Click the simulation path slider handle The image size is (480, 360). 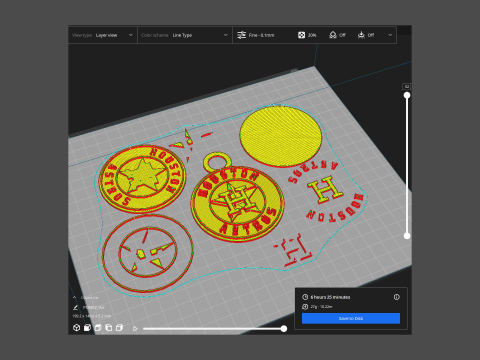[284, 329]
